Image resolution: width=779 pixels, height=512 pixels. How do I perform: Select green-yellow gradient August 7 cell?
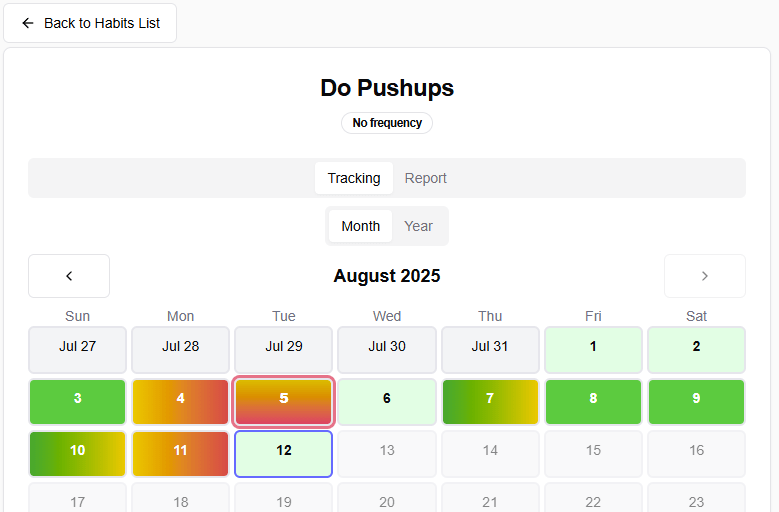(490, 402)
